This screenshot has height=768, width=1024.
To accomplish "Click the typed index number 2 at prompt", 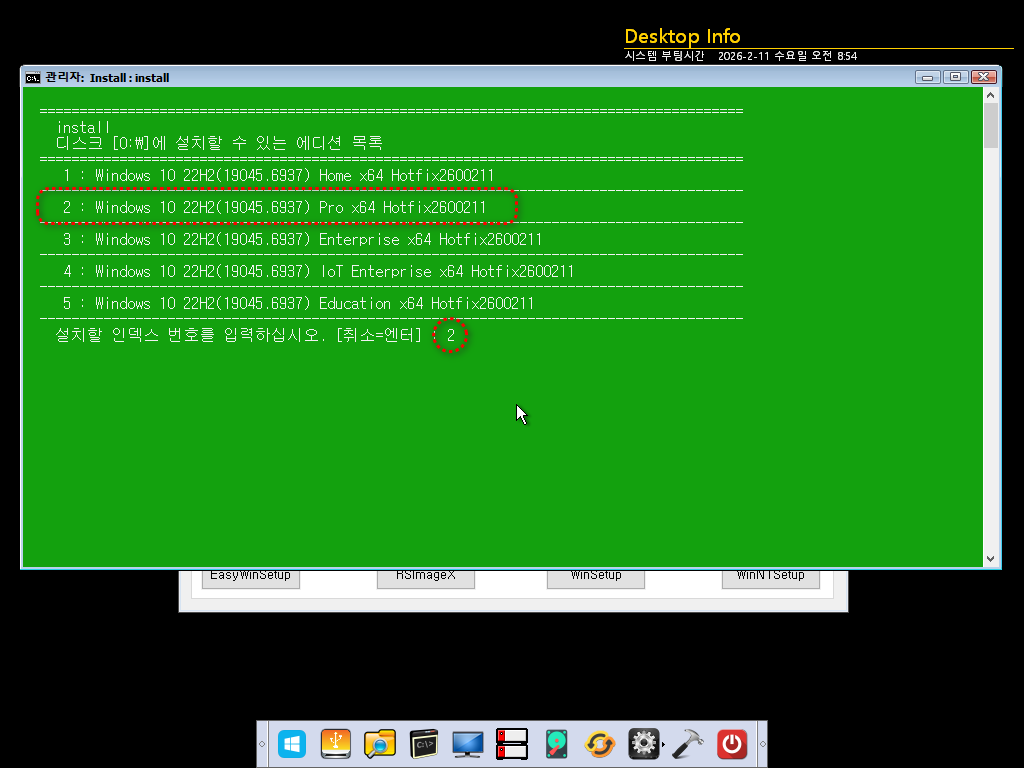I will (x=451, y=335).
